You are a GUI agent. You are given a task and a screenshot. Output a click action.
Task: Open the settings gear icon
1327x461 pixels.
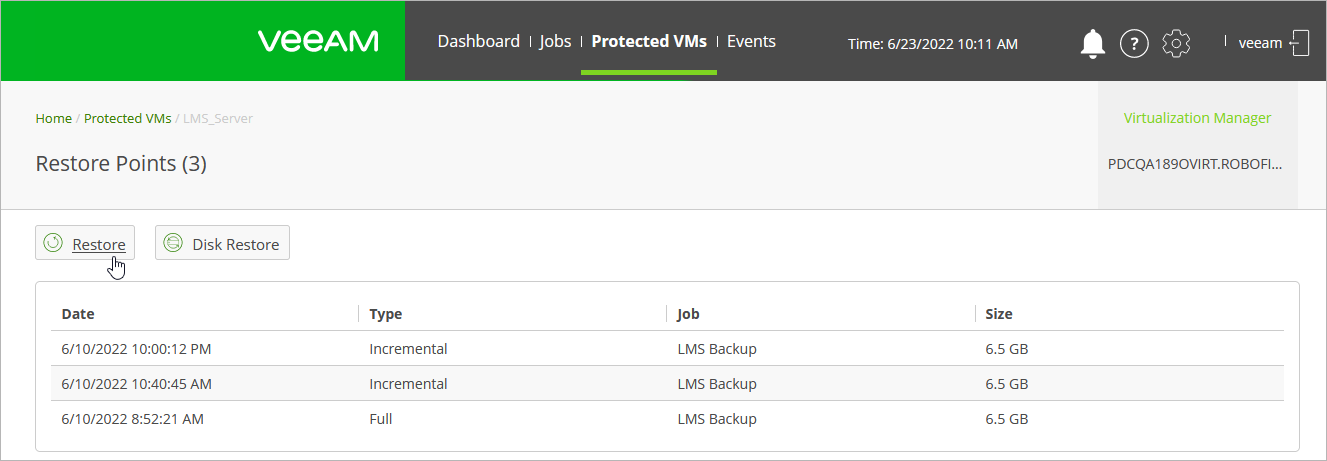[1176, 43]
